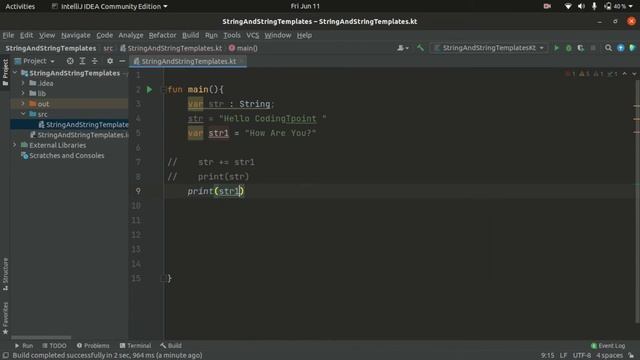Click 4 spaces indent setting
The image size is (640, 360).
[x=609, y=356]
